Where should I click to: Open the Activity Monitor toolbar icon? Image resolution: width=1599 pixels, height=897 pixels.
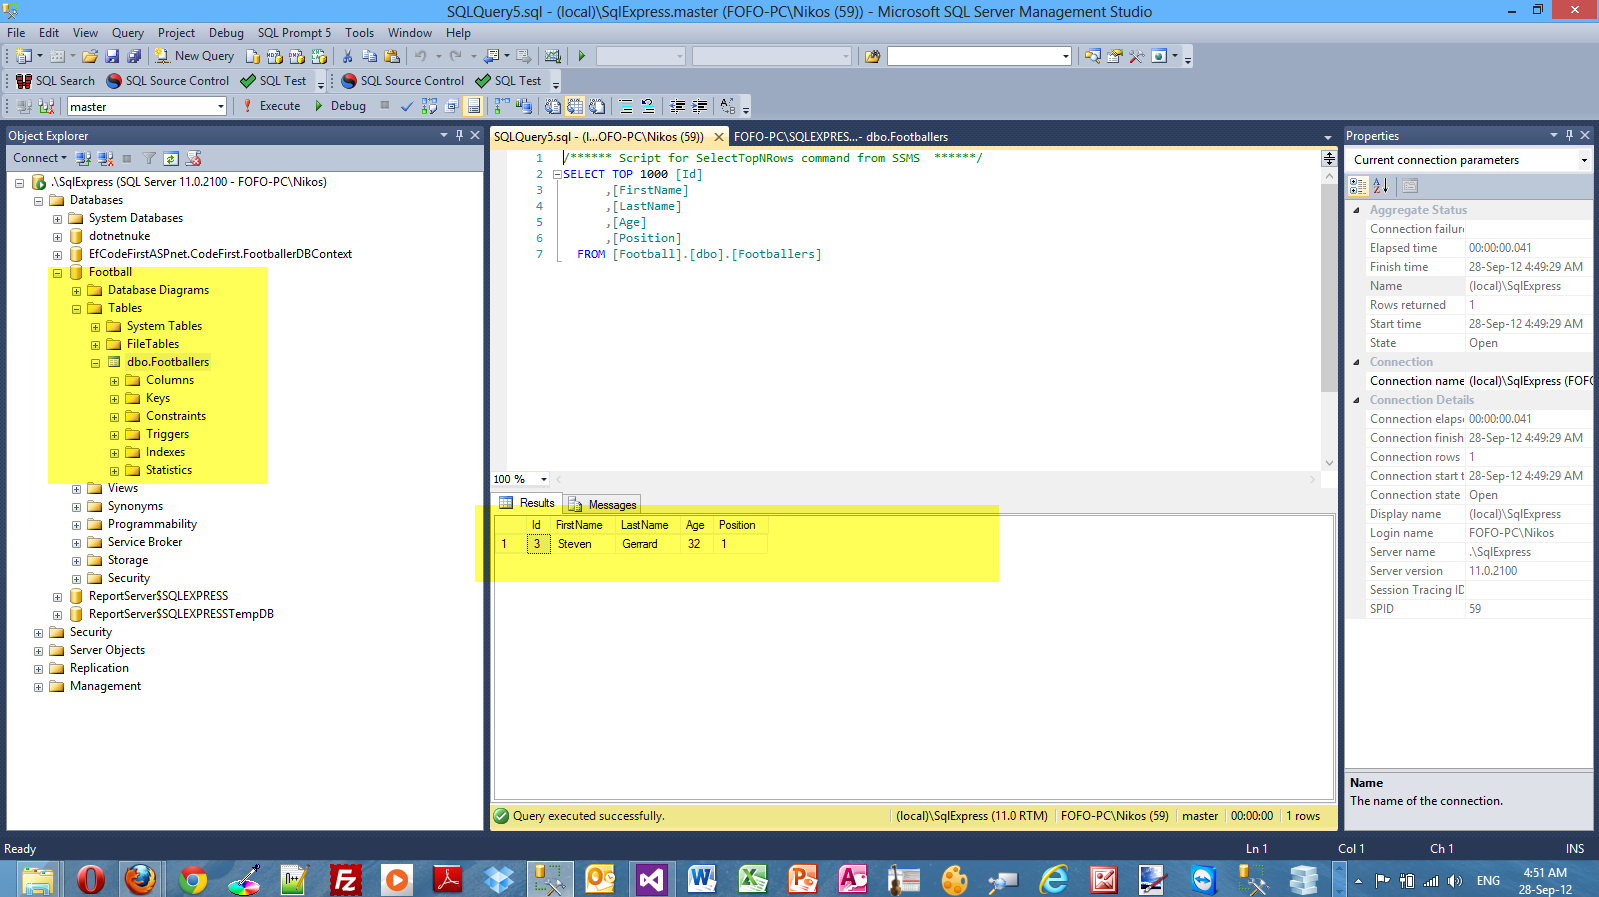[x=552, y=56]
